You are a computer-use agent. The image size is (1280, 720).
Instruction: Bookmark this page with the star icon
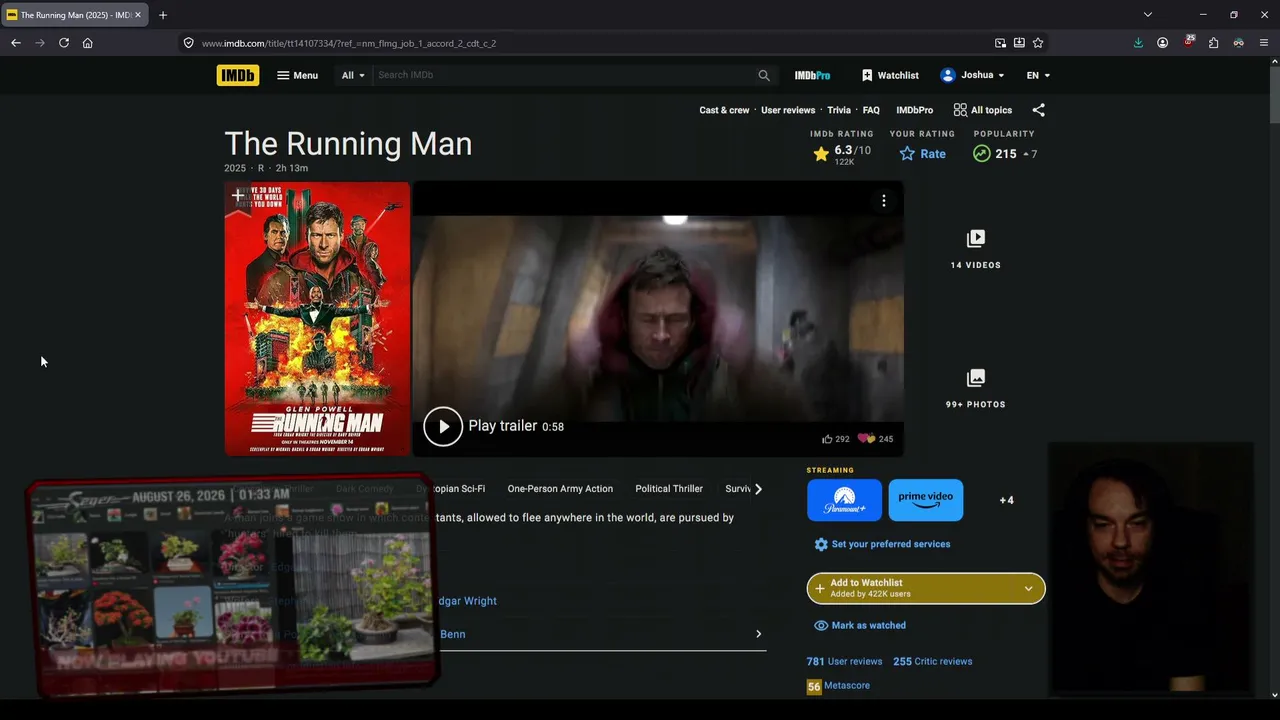[1038, 43]
